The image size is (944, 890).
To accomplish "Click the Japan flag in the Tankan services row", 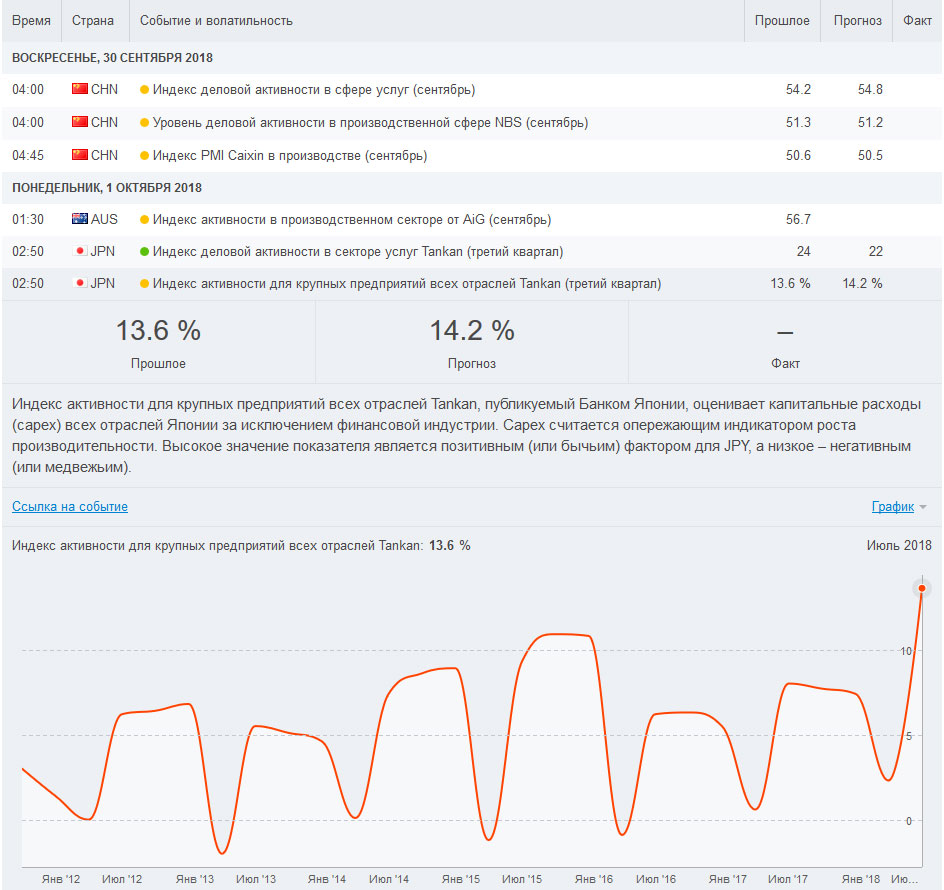I will pos(80,251).
